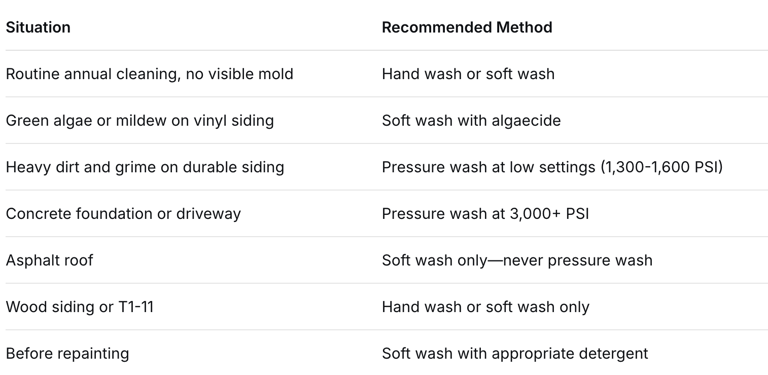Click the 'T1-11' text in wood siding row
This screenshot has width=768, height=375.
coord(136,307)
